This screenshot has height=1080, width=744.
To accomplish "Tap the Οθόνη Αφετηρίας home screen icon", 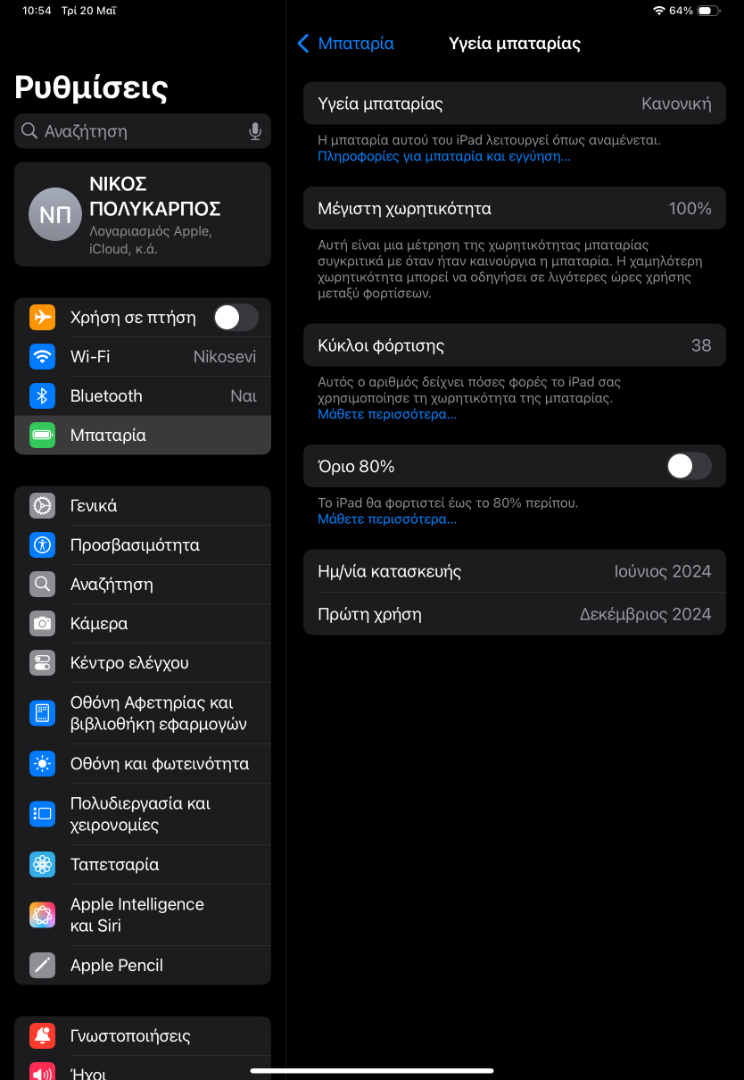I will [42, 713].
